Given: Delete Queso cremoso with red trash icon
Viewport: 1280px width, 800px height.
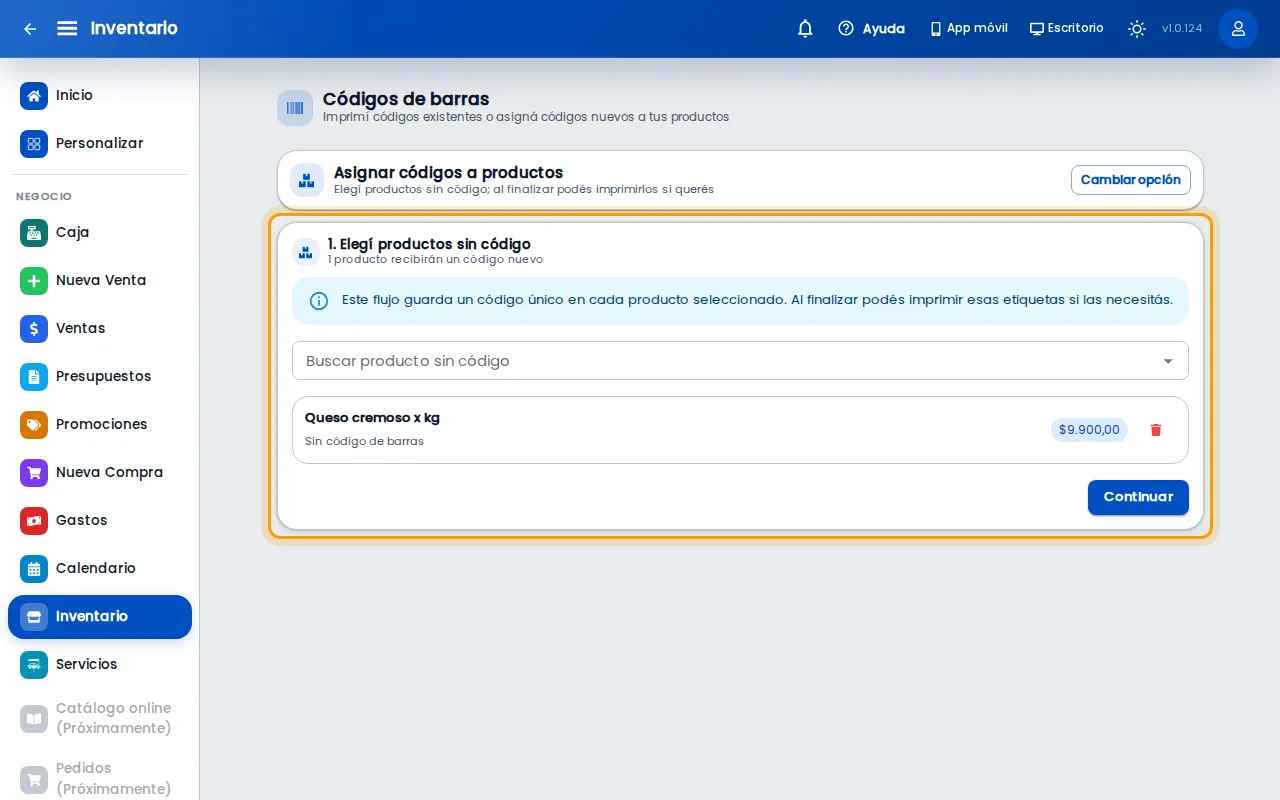Looking at the screenshot, I should (x=1156, y=430).
